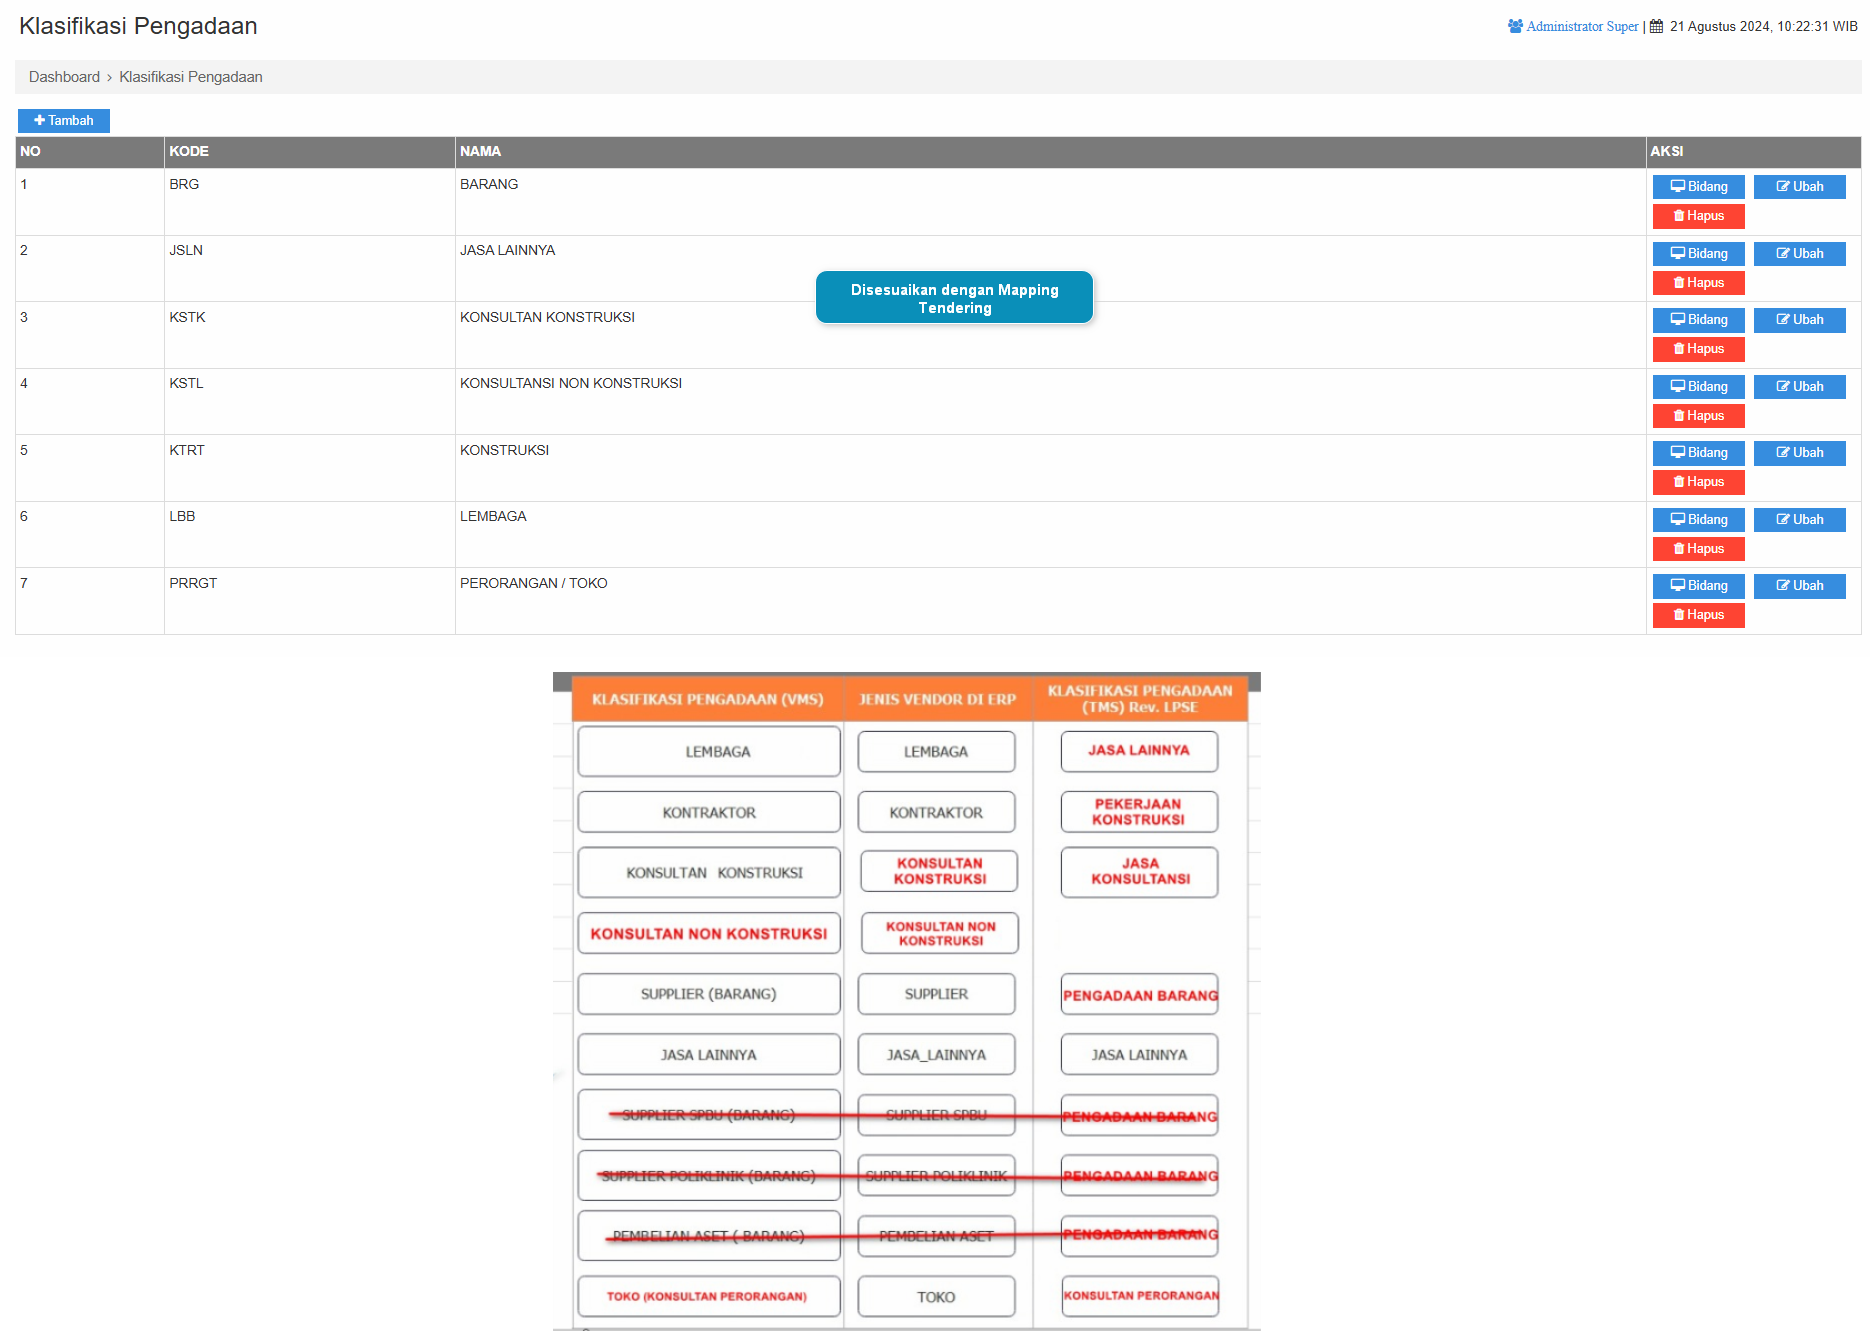Open the Administrator Super user link
The image size is (1870, 1331).
[1582, 27]
